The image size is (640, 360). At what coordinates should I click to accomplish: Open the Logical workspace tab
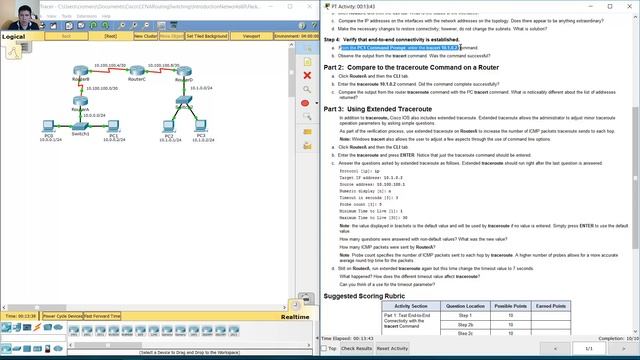coord(13,36)
